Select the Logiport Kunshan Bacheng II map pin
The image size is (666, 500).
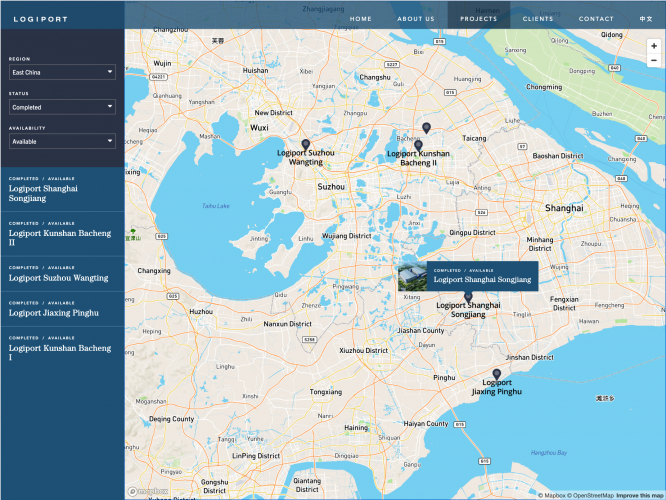[418, 146]
